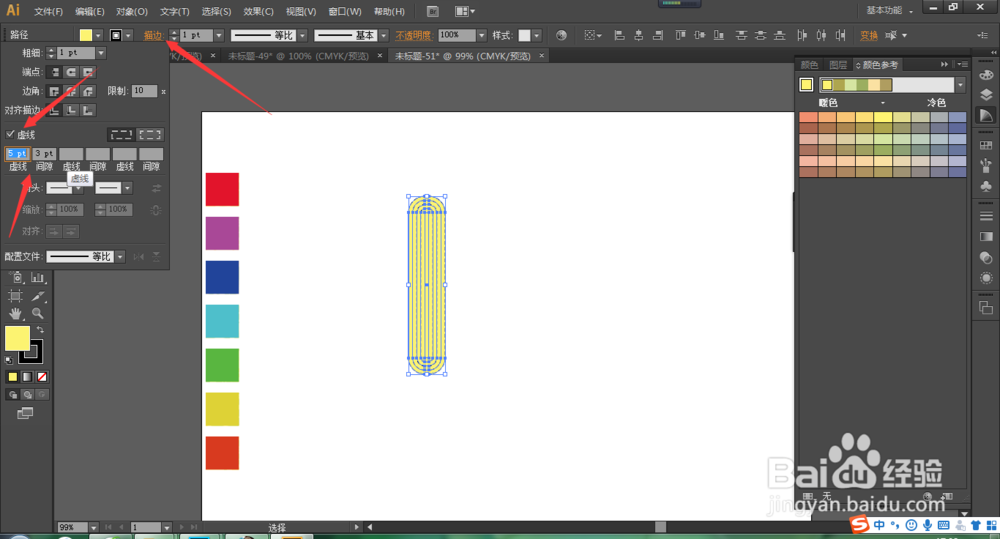Switch to the 图层 panel tab
This screenshot has width=1000, height=539.
tap(838, 65)
